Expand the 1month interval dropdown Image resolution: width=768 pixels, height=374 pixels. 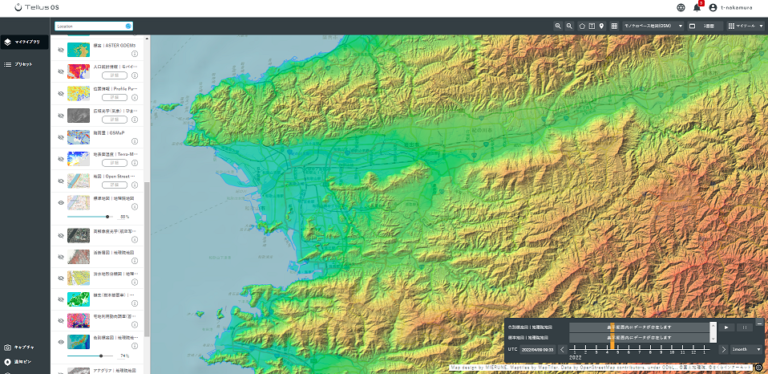746,350
